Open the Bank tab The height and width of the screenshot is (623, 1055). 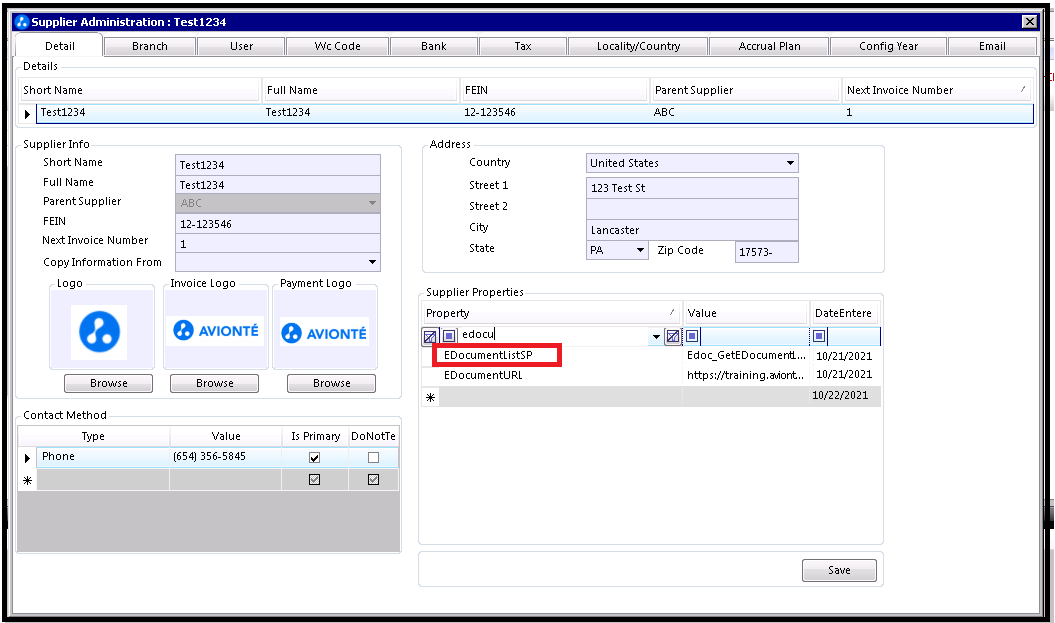tap(434, 46)
